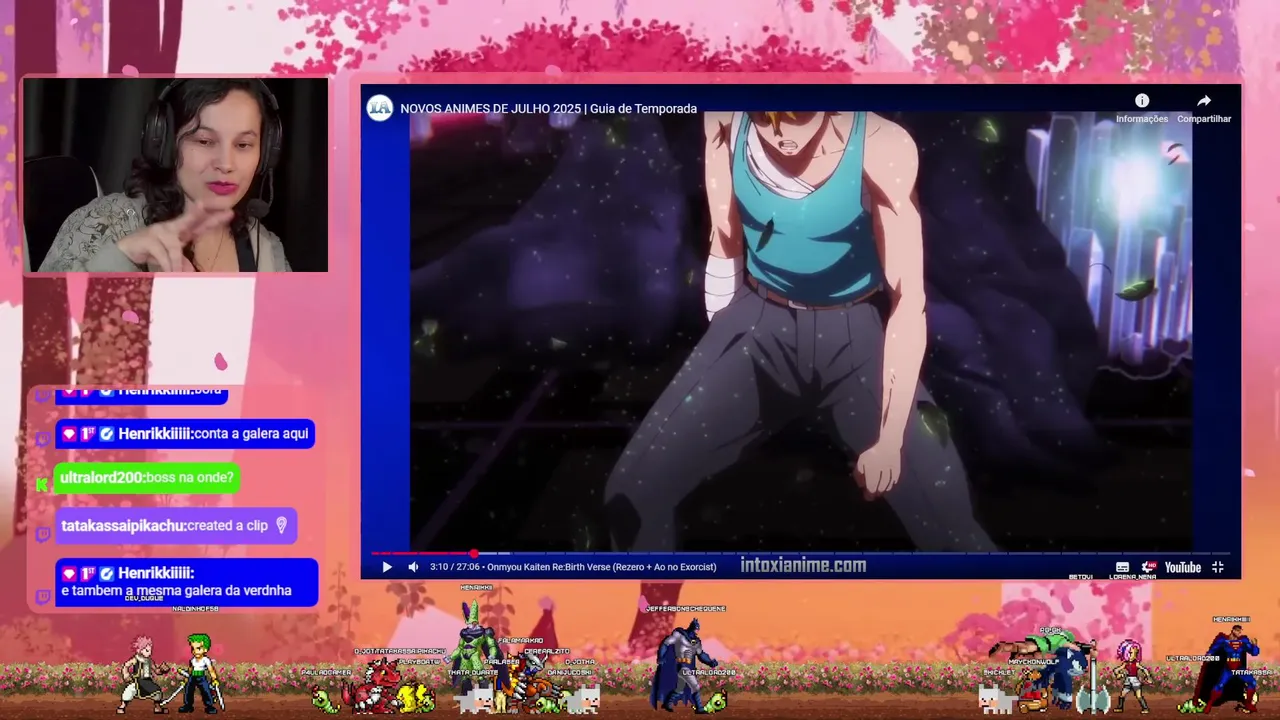Open the Informações info icon
1280x720 pixels.
(x=1142, y=101)
